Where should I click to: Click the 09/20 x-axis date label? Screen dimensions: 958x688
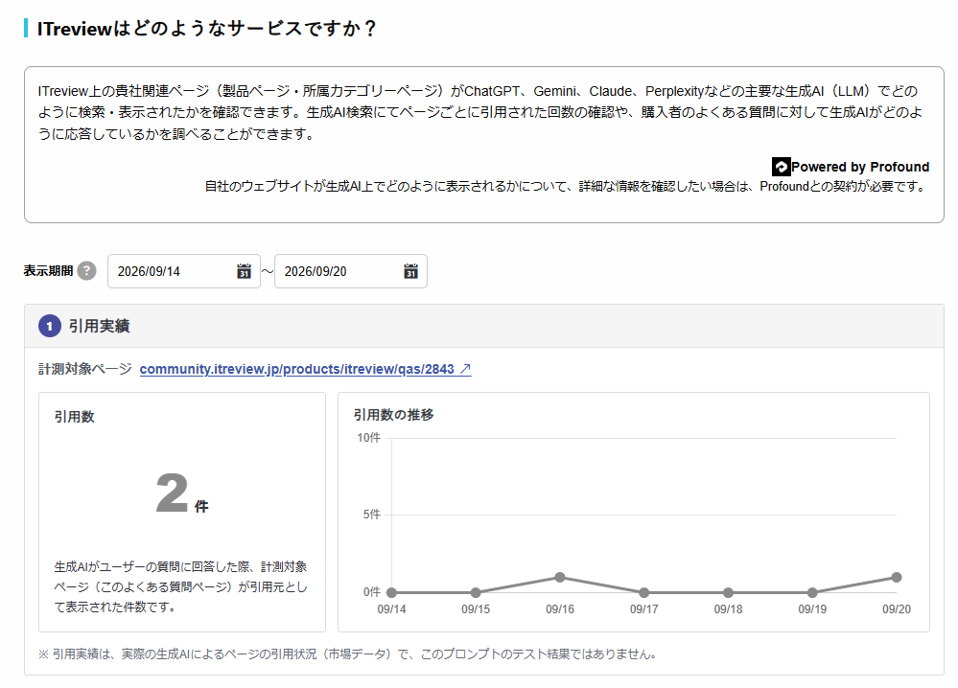click(x=896, y=609)
